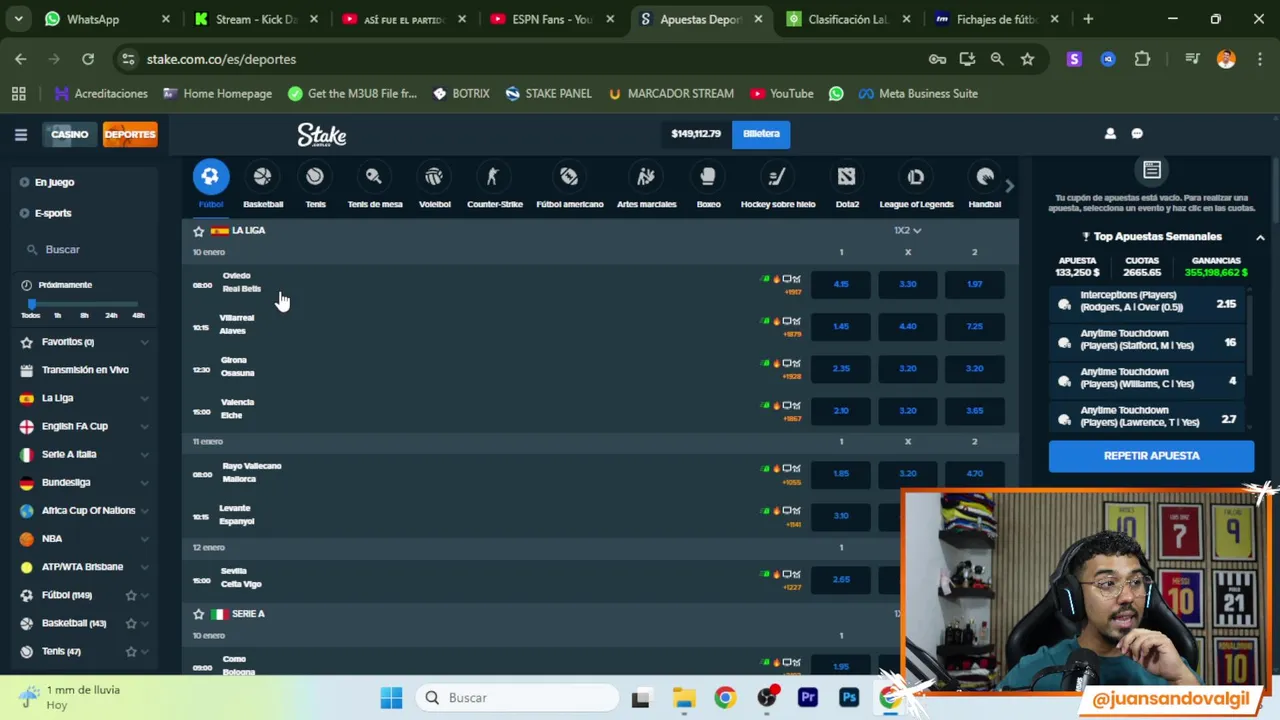Click the Billetera button
Image resolution: width=1280 pixels, height=720 pixels.
pyautogui.click(x=761, y=133)
